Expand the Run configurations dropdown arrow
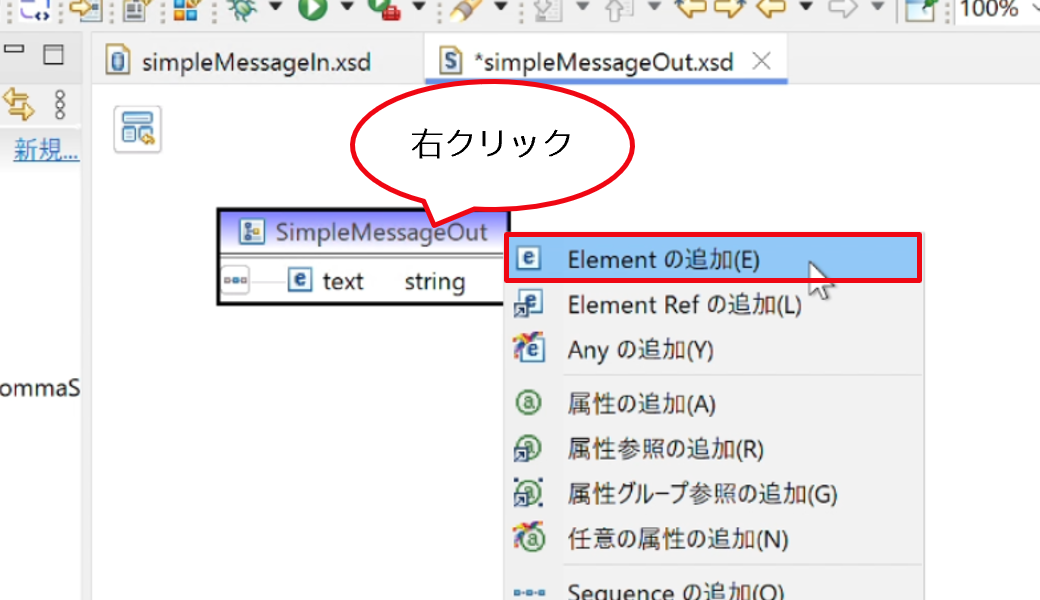 (347, 7)
